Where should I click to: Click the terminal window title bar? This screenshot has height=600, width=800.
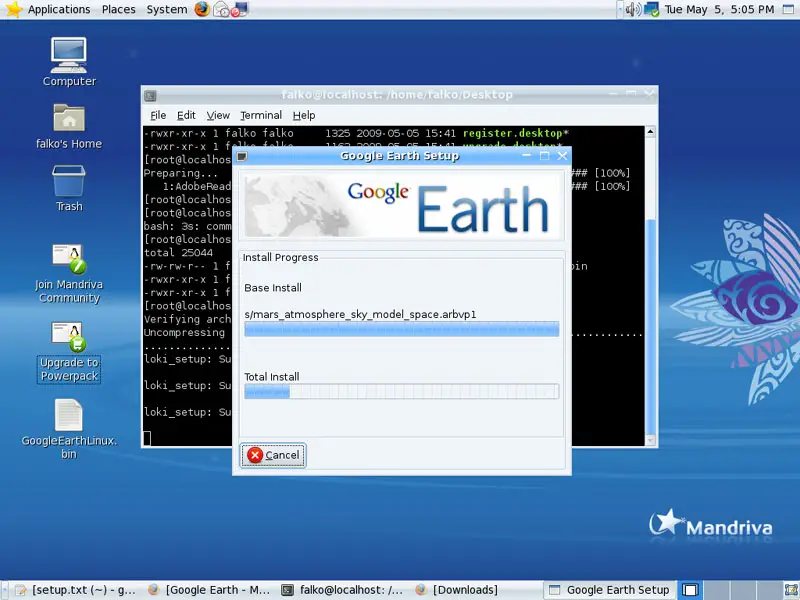coord(399,95)
